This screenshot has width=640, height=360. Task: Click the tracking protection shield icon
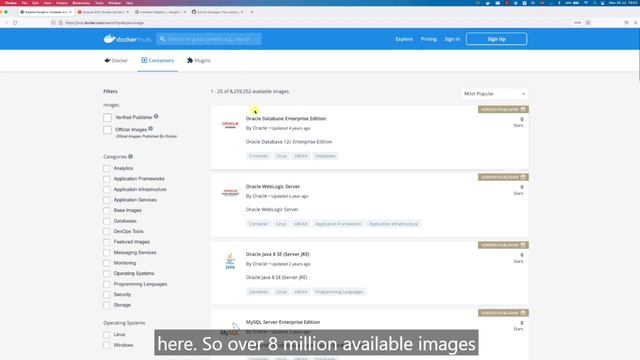coord(53,23)
